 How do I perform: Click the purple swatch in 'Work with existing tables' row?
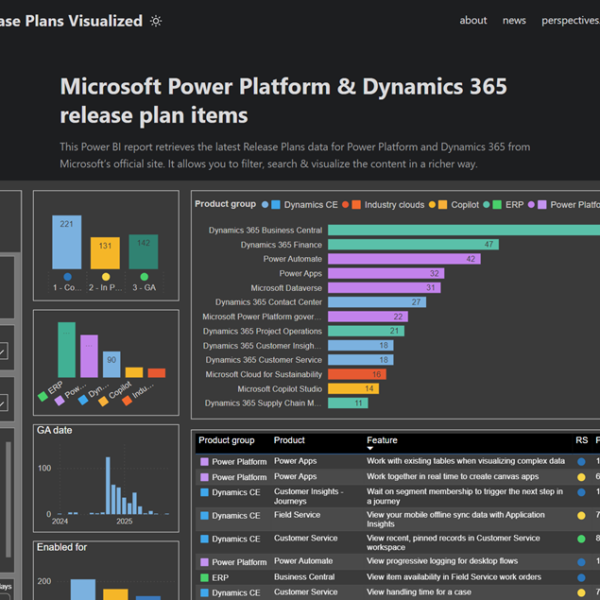[x=204, y=462]
